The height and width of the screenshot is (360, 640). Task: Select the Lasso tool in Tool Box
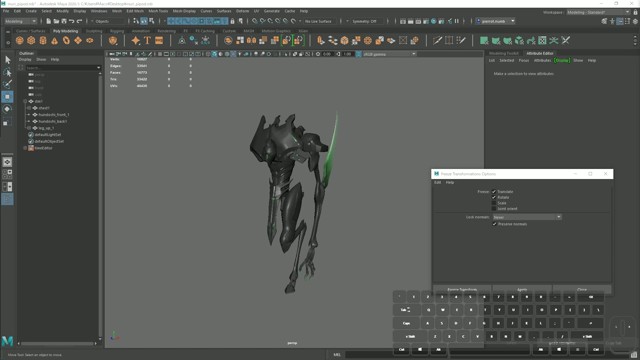click(7, 73)
